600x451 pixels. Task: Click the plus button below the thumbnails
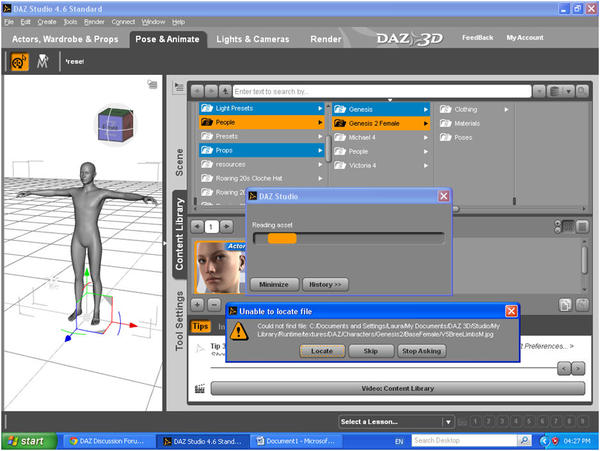(x=197, y=305)
